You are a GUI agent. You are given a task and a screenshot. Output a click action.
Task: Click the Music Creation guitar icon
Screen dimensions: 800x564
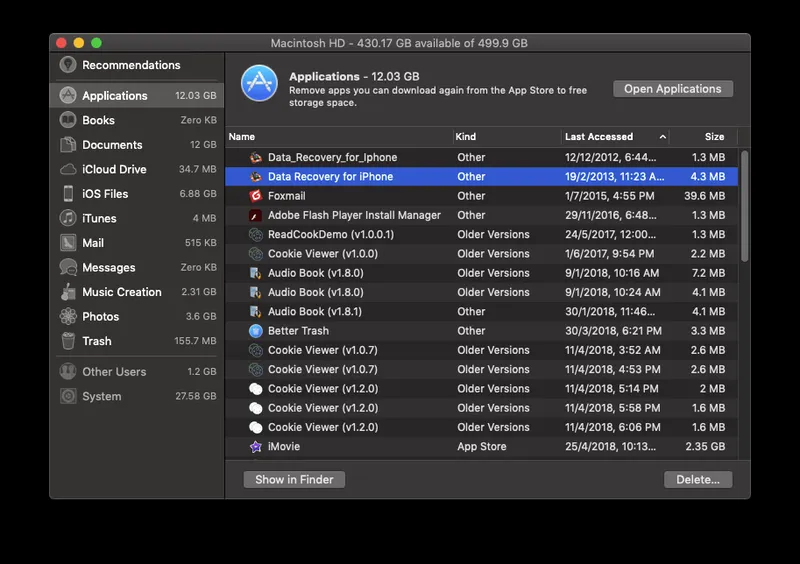tap(68, 291)
